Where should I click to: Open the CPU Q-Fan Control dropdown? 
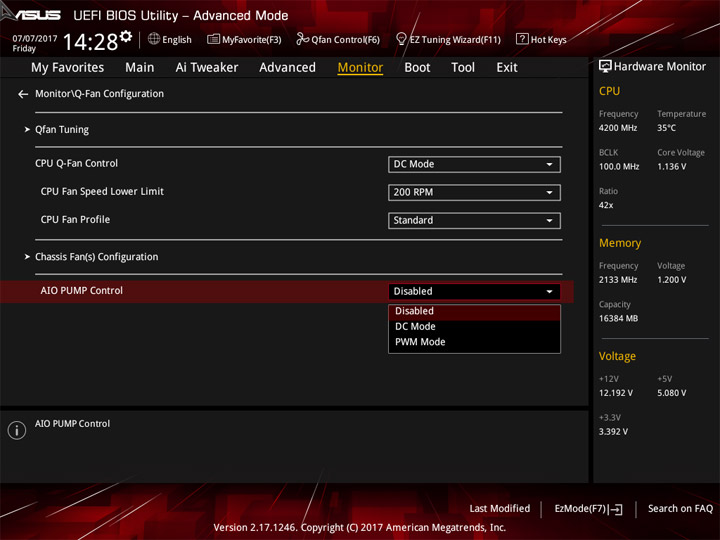click(474, 164)
